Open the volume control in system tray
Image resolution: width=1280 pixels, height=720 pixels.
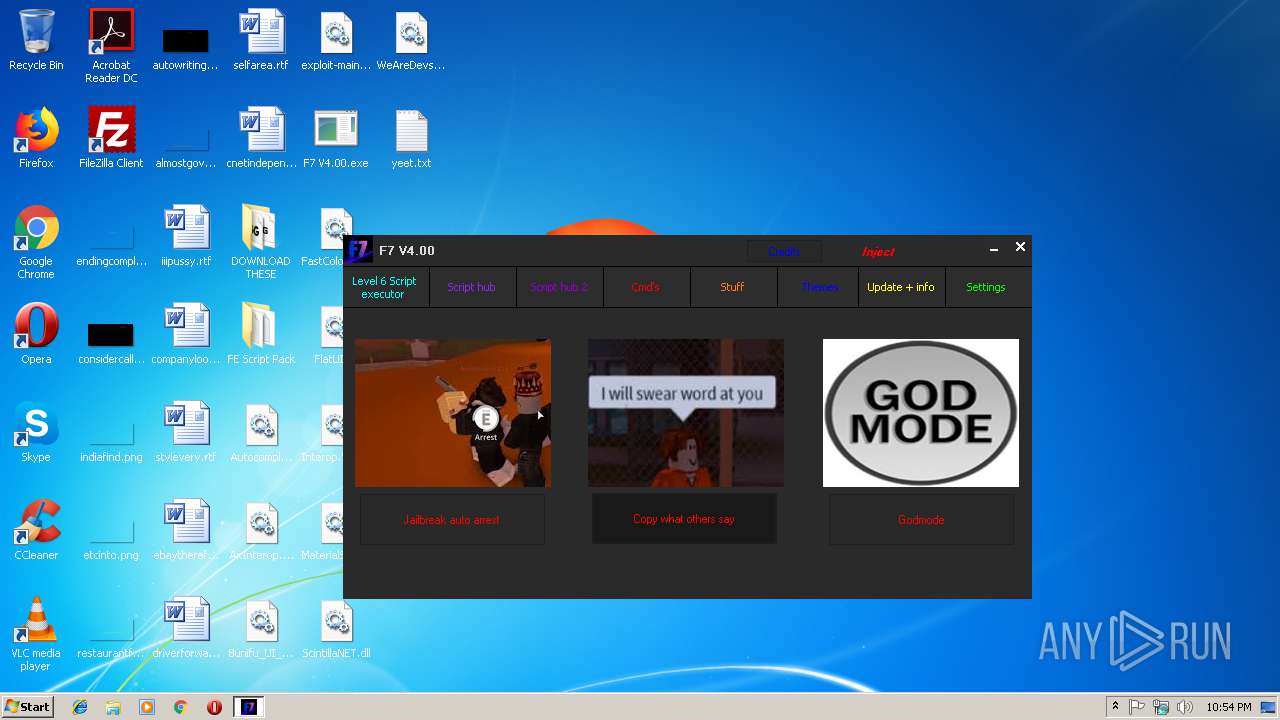[1185, 707]
